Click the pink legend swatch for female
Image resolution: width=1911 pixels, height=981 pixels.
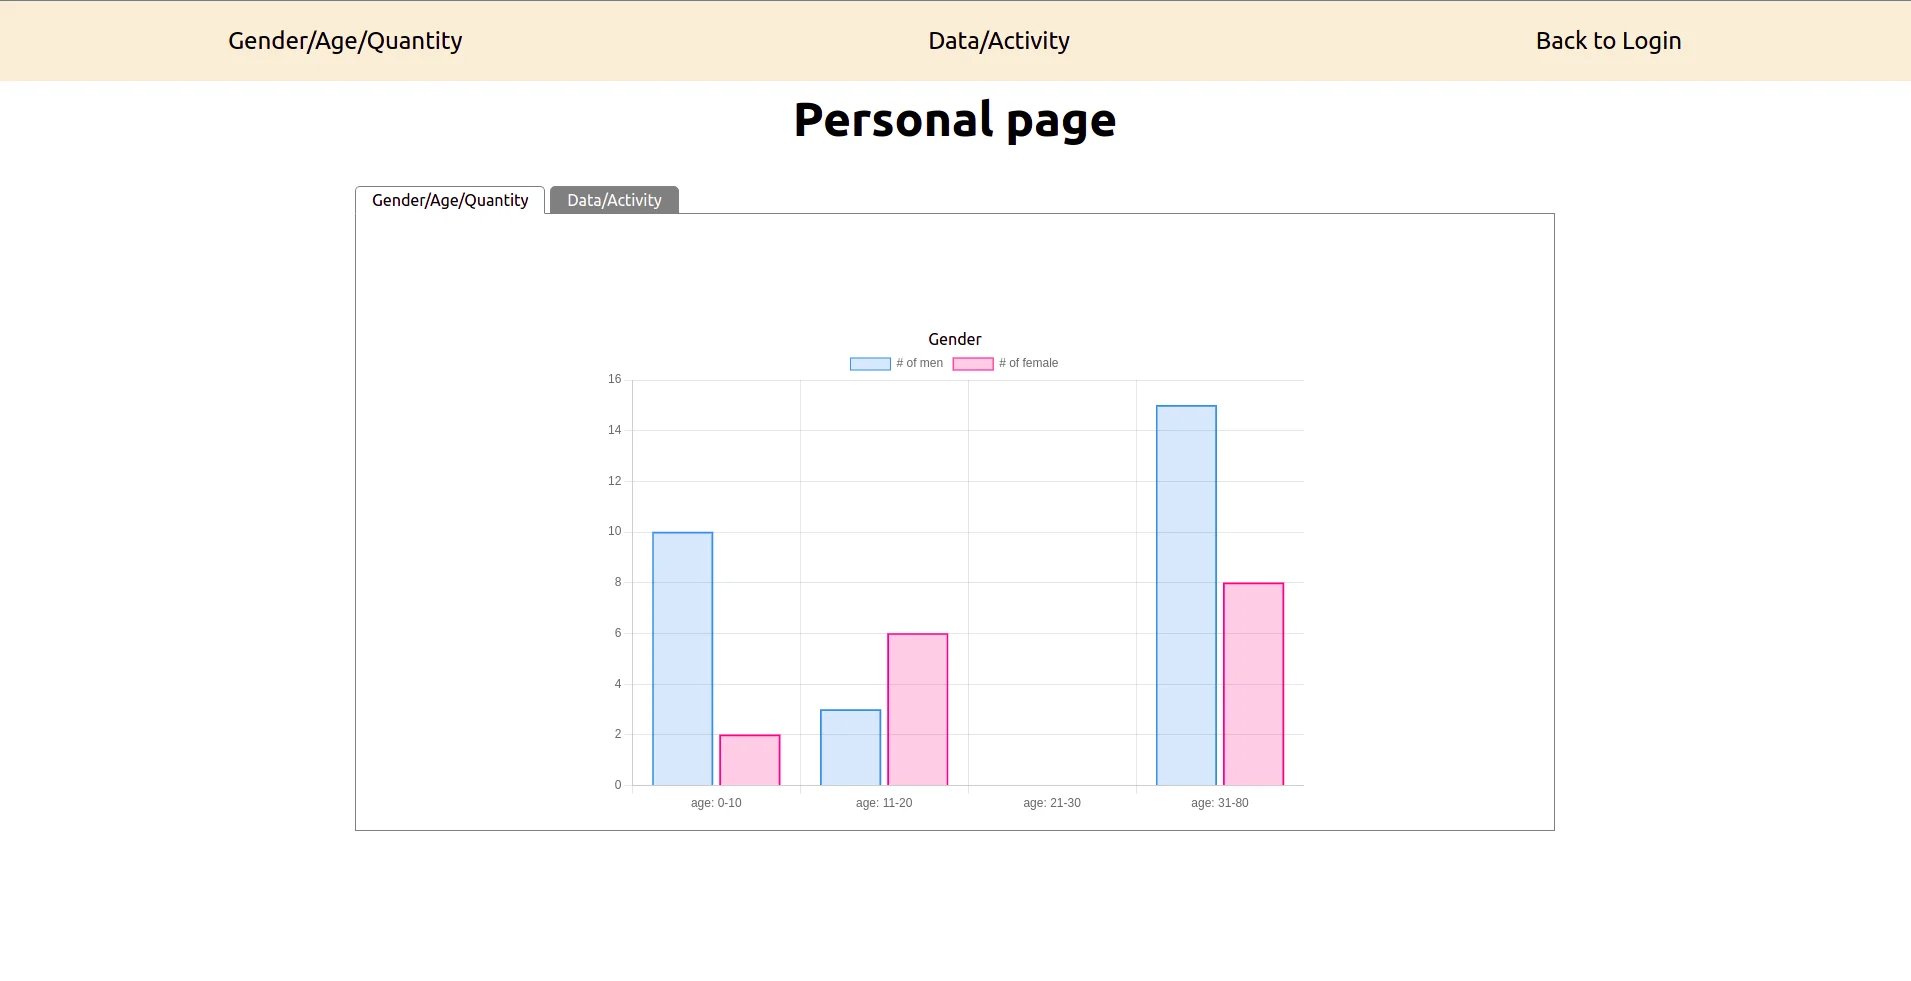(972, 364)
